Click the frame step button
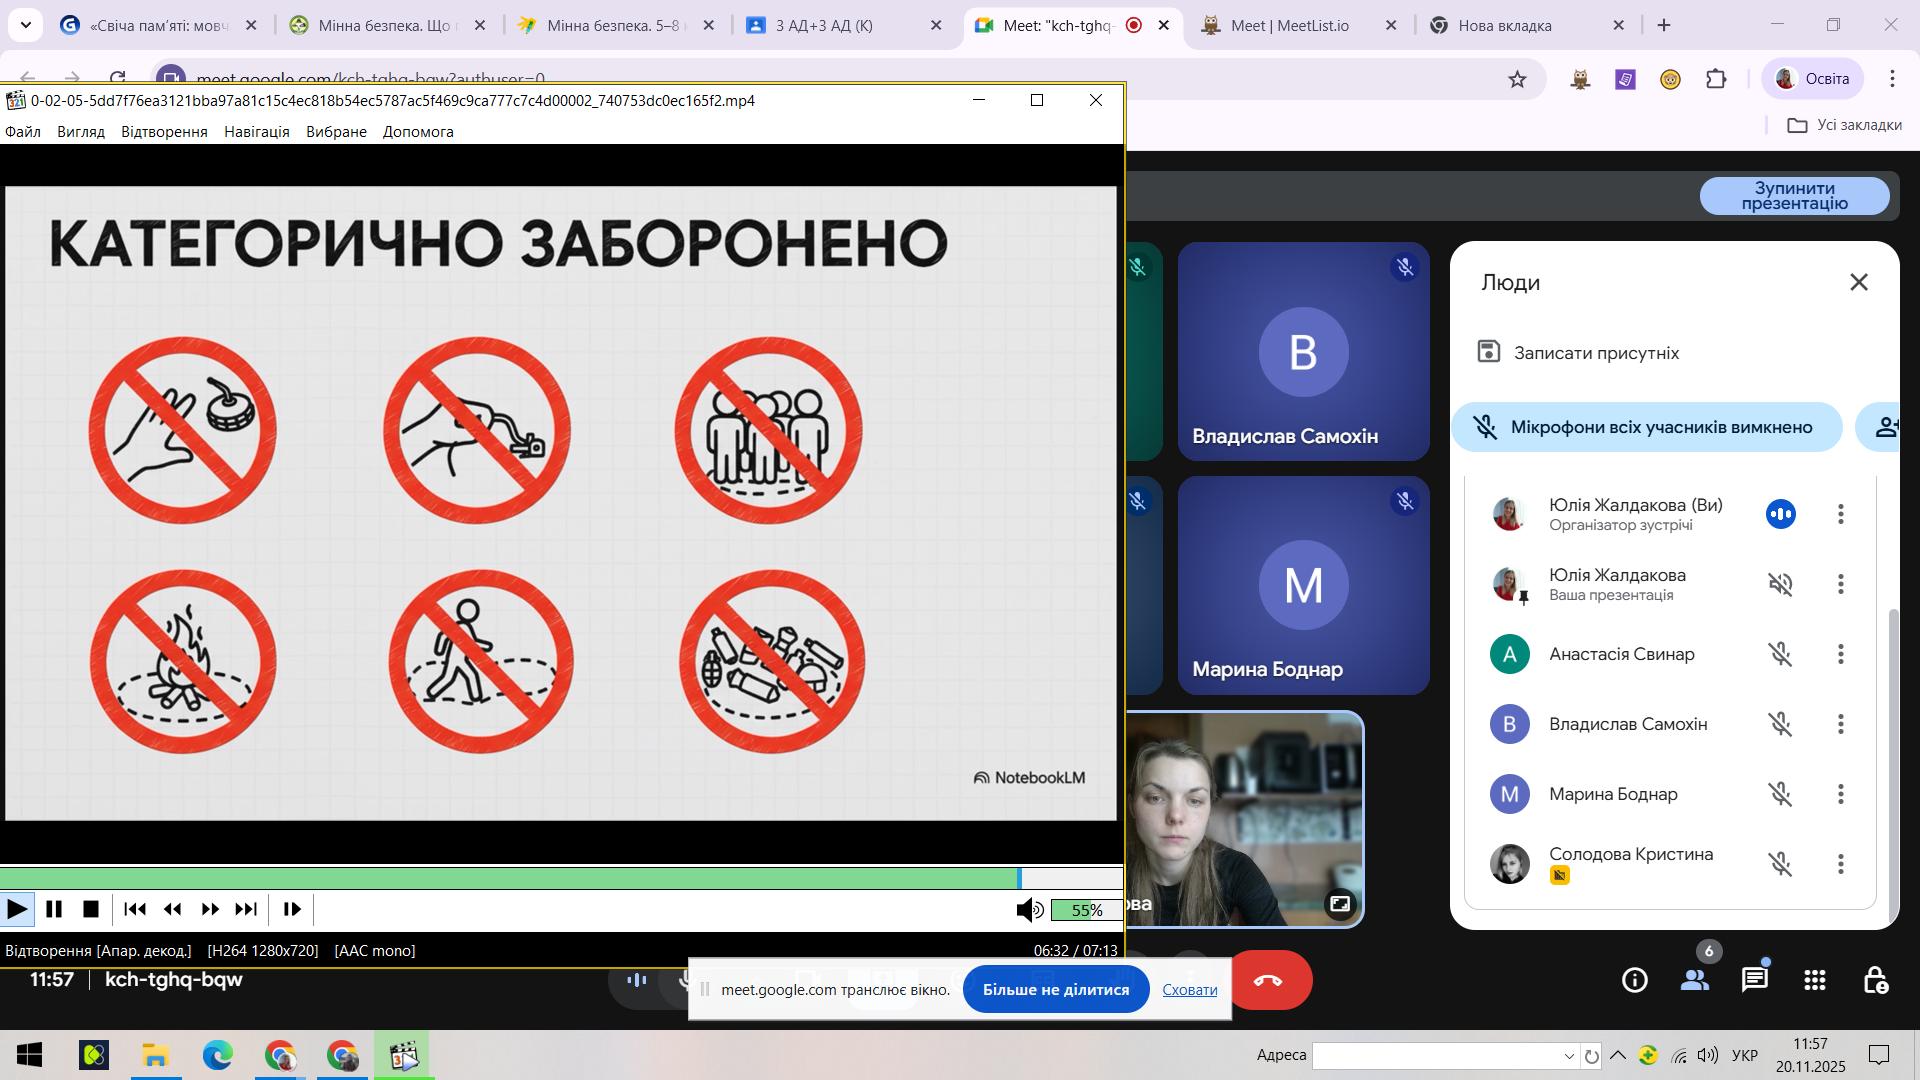This screenshot has width=1920, height=1080. pyautogui.click(x=292, y=909)
